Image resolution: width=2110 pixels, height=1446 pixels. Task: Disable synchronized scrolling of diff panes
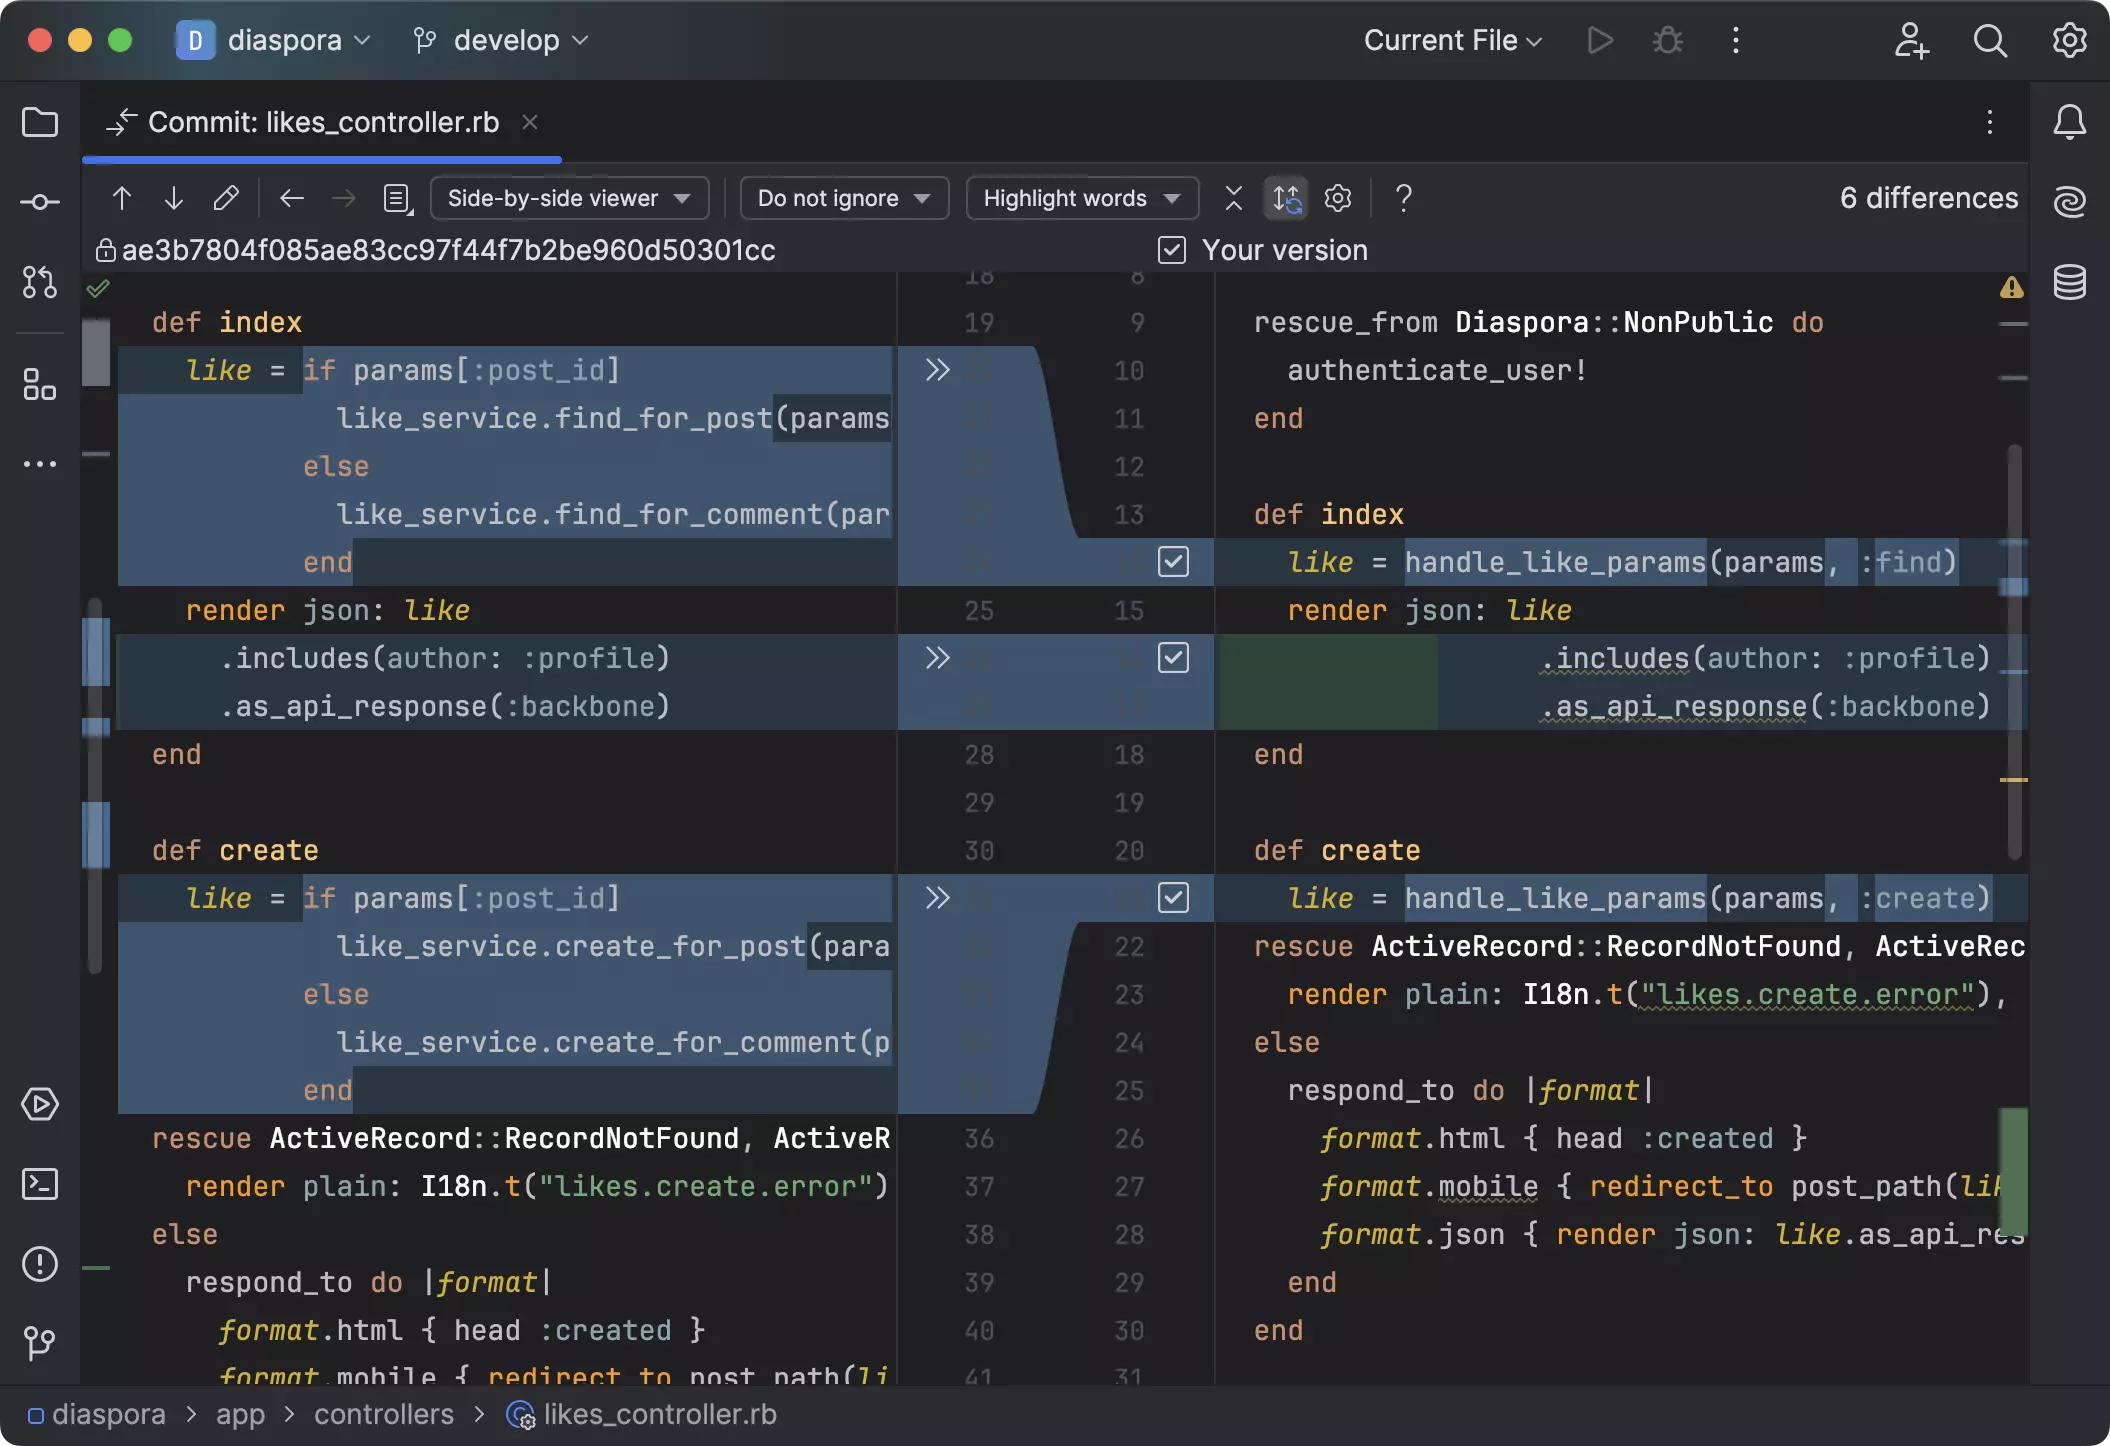(1286, 198)
